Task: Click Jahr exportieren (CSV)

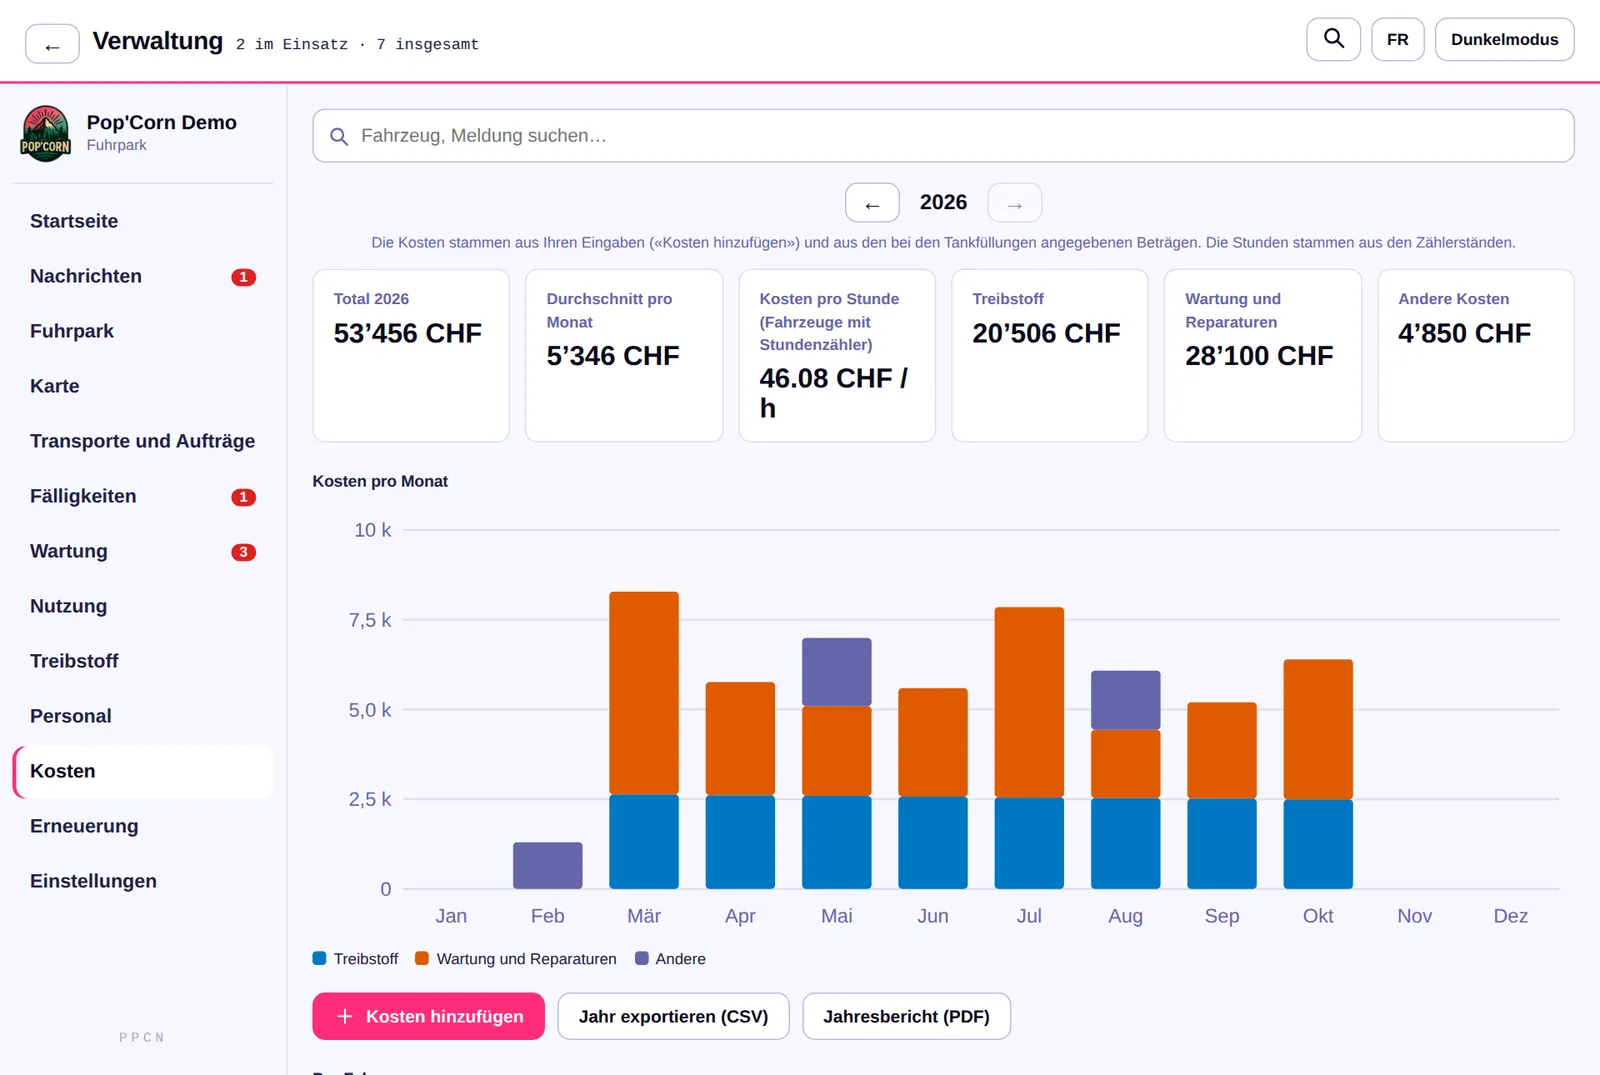Action: 673,1016
